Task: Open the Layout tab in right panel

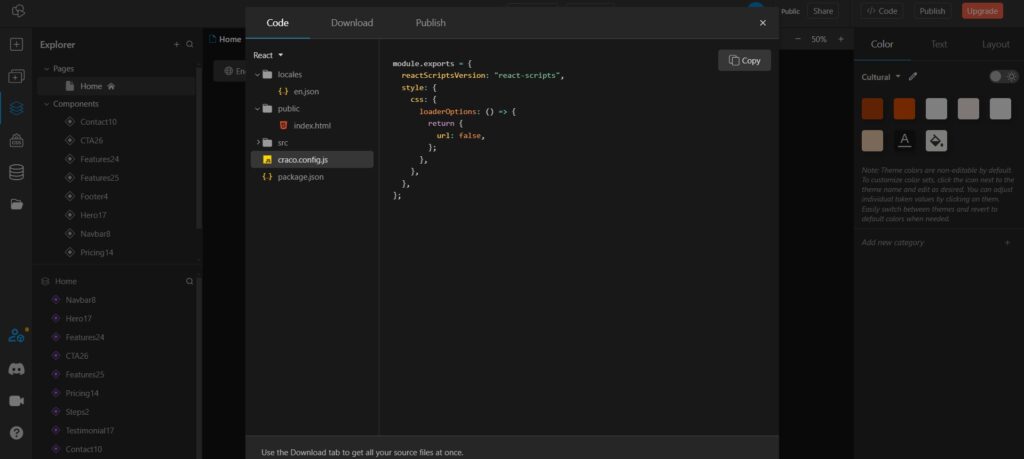Action: 996,44
